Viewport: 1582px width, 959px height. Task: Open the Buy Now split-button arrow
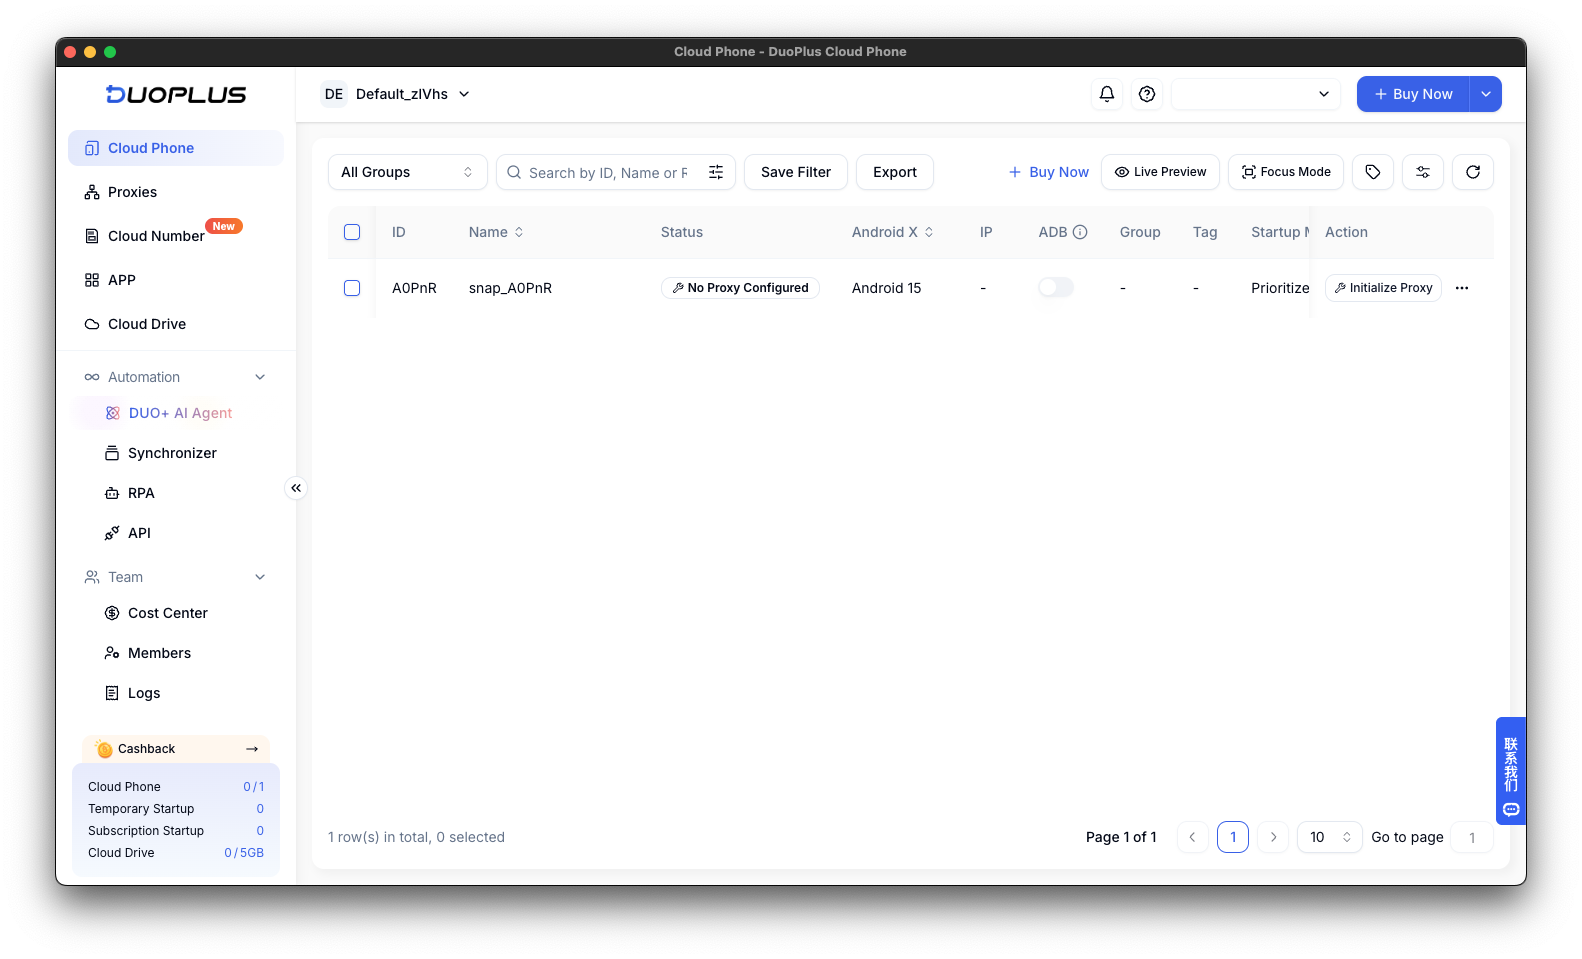(1486, 94)
